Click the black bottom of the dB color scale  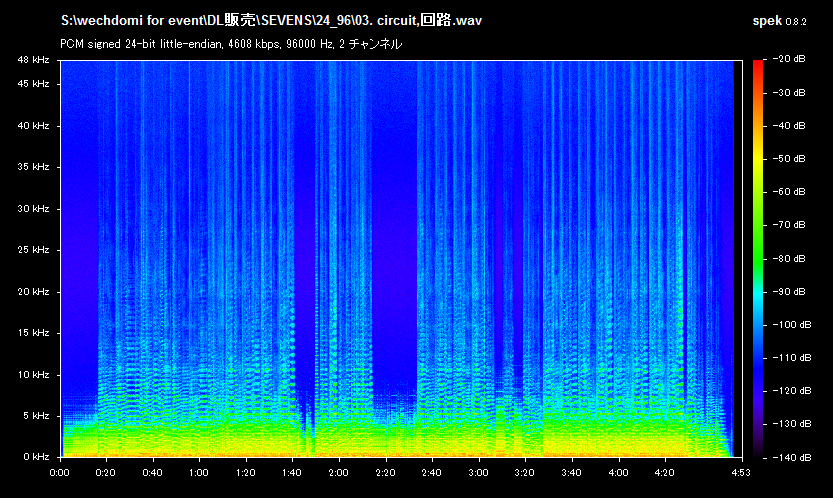[758, 452]
